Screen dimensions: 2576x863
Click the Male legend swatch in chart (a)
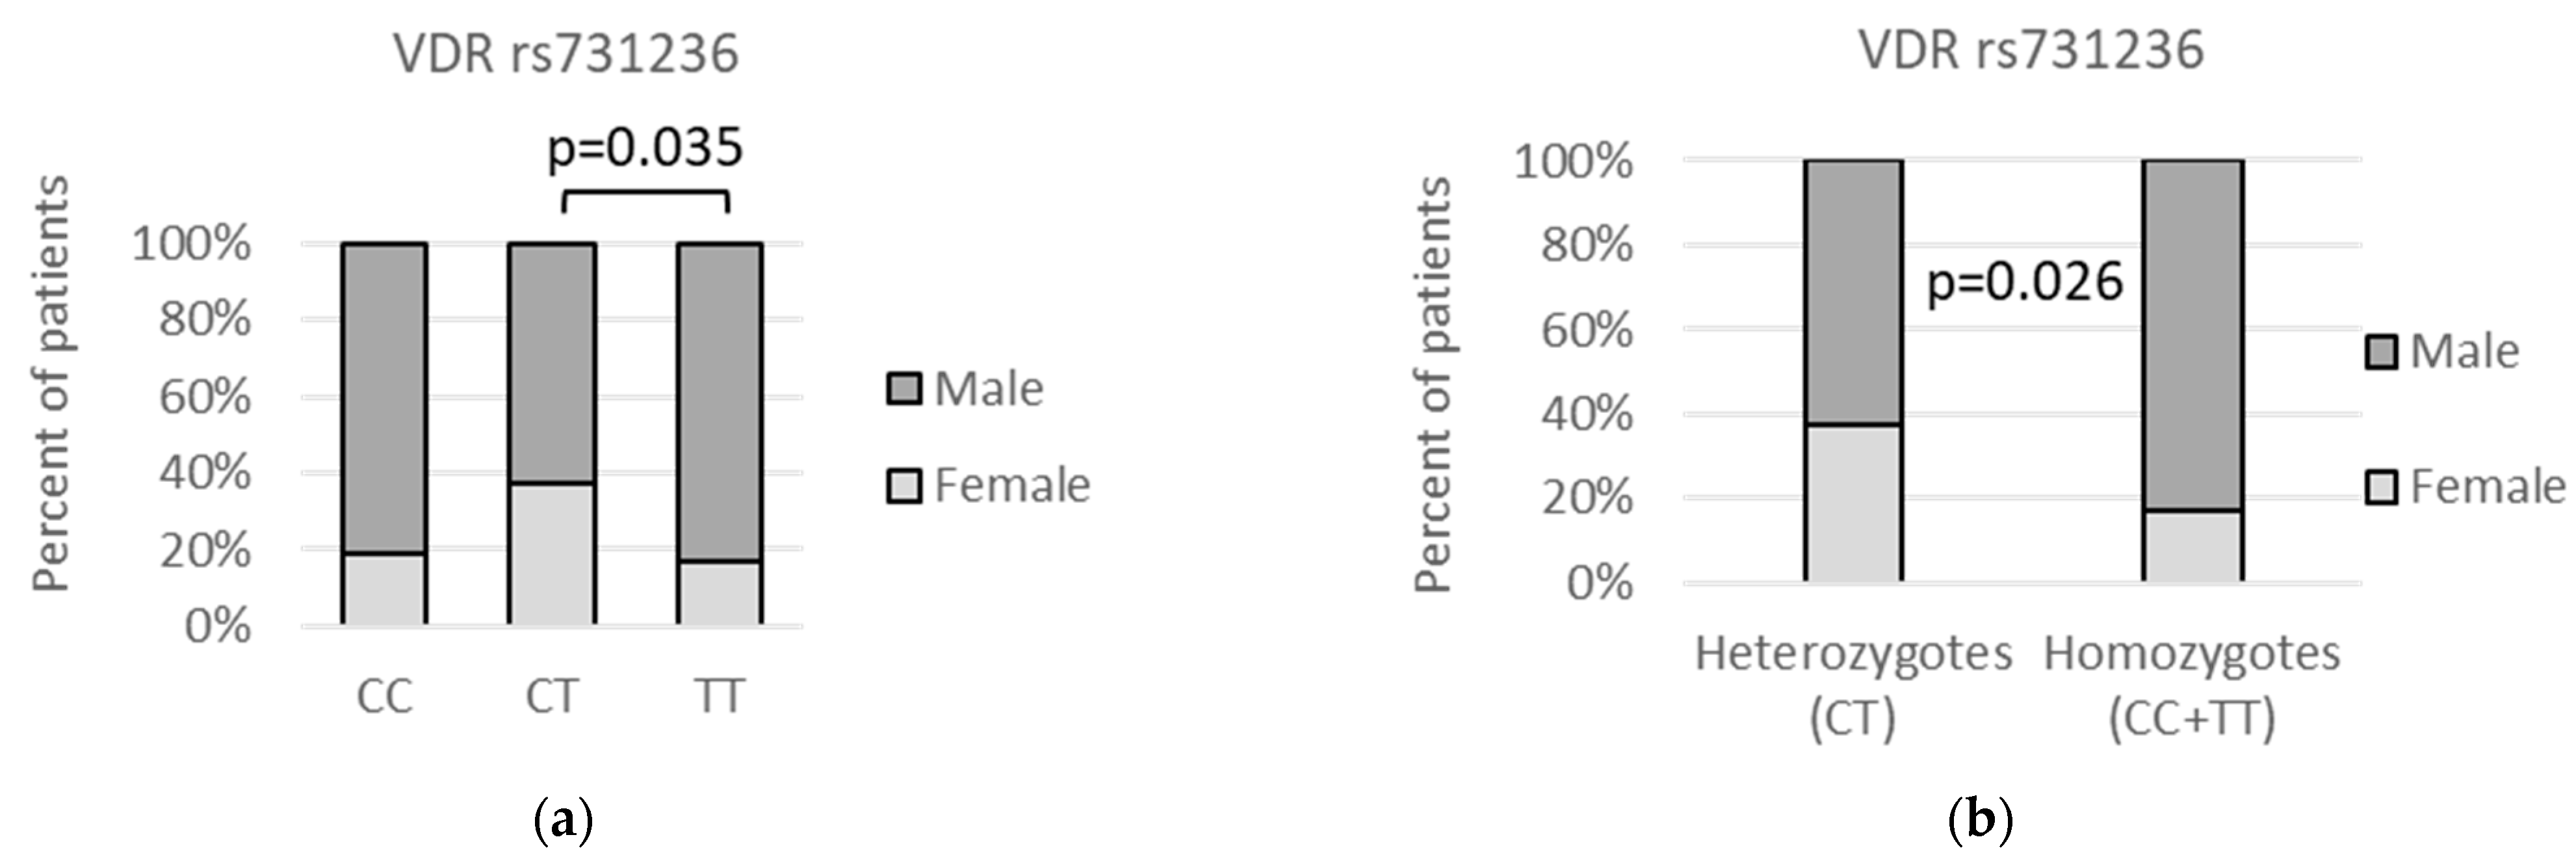click(904, 389)
